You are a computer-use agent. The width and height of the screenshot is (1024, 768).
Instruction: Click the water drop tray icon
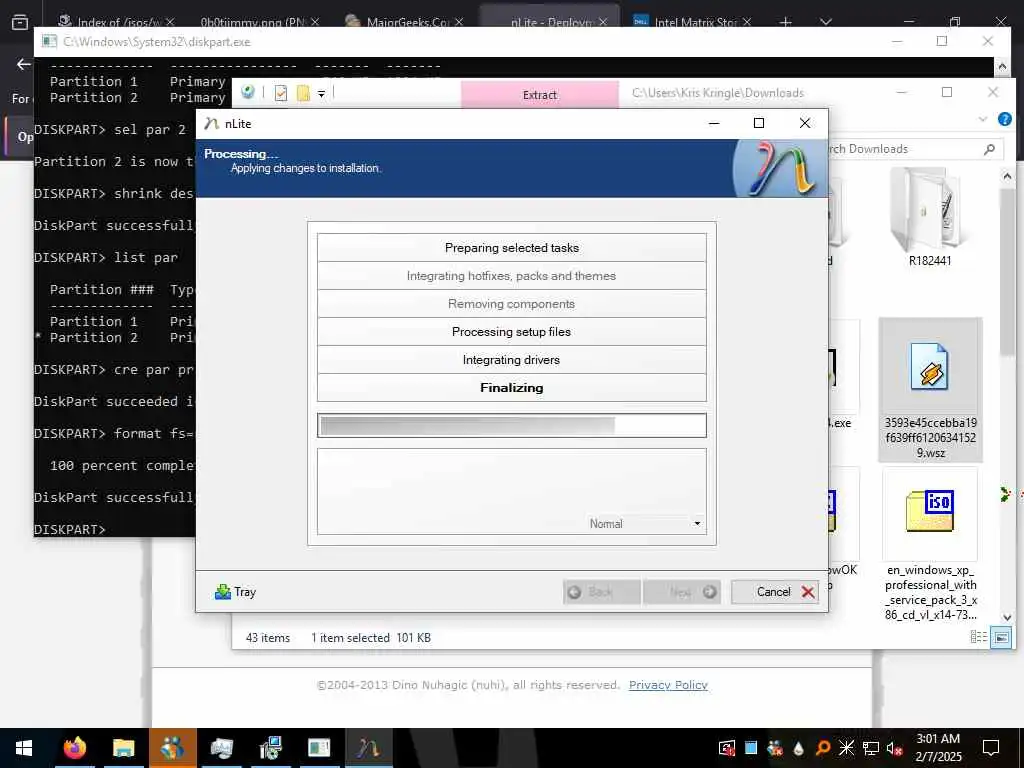pyautogui.click(x=799, y=748)
